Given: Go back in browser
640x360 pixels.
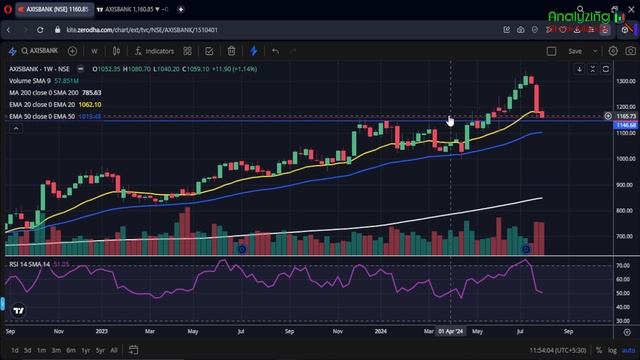Looking at the screenshot, I should click(9, 30).
